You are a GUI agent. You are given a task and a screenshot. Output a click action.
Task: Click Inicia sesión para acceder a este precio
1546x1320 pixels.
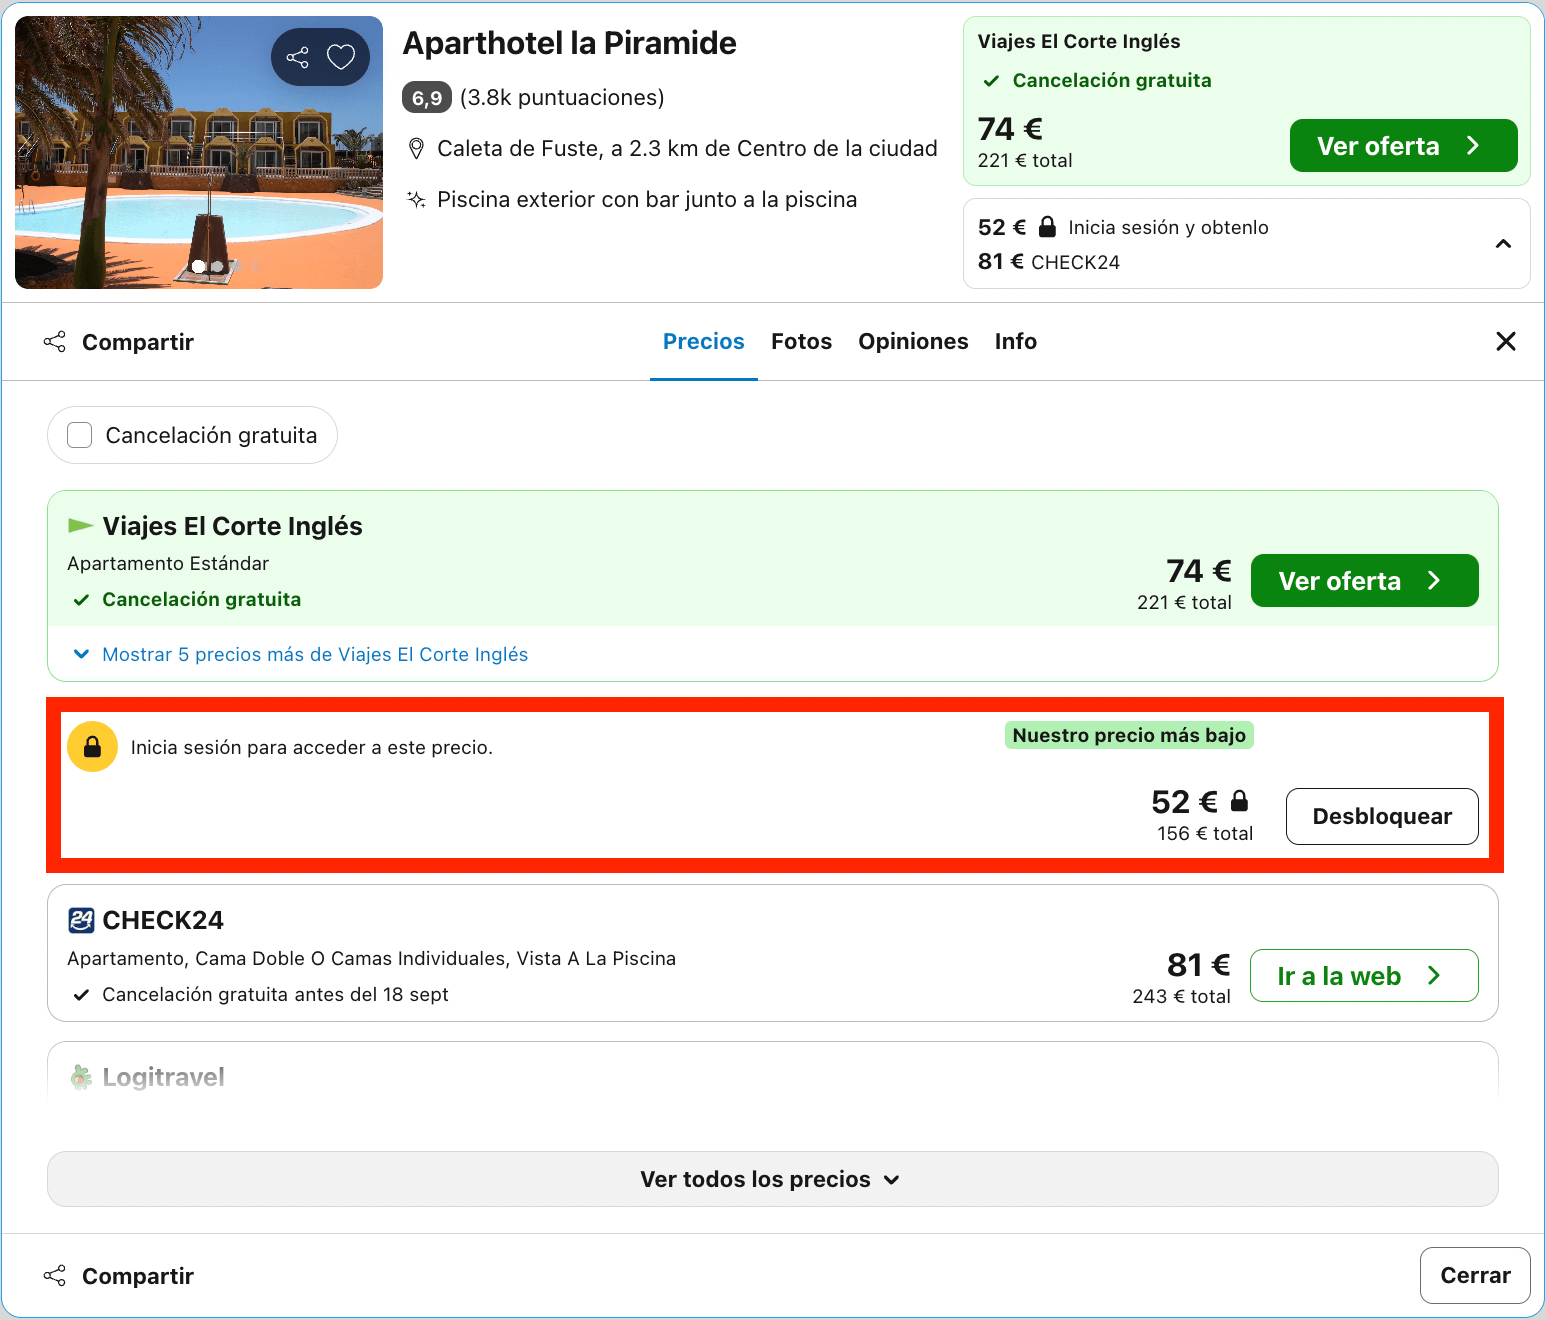coord(312,747)
